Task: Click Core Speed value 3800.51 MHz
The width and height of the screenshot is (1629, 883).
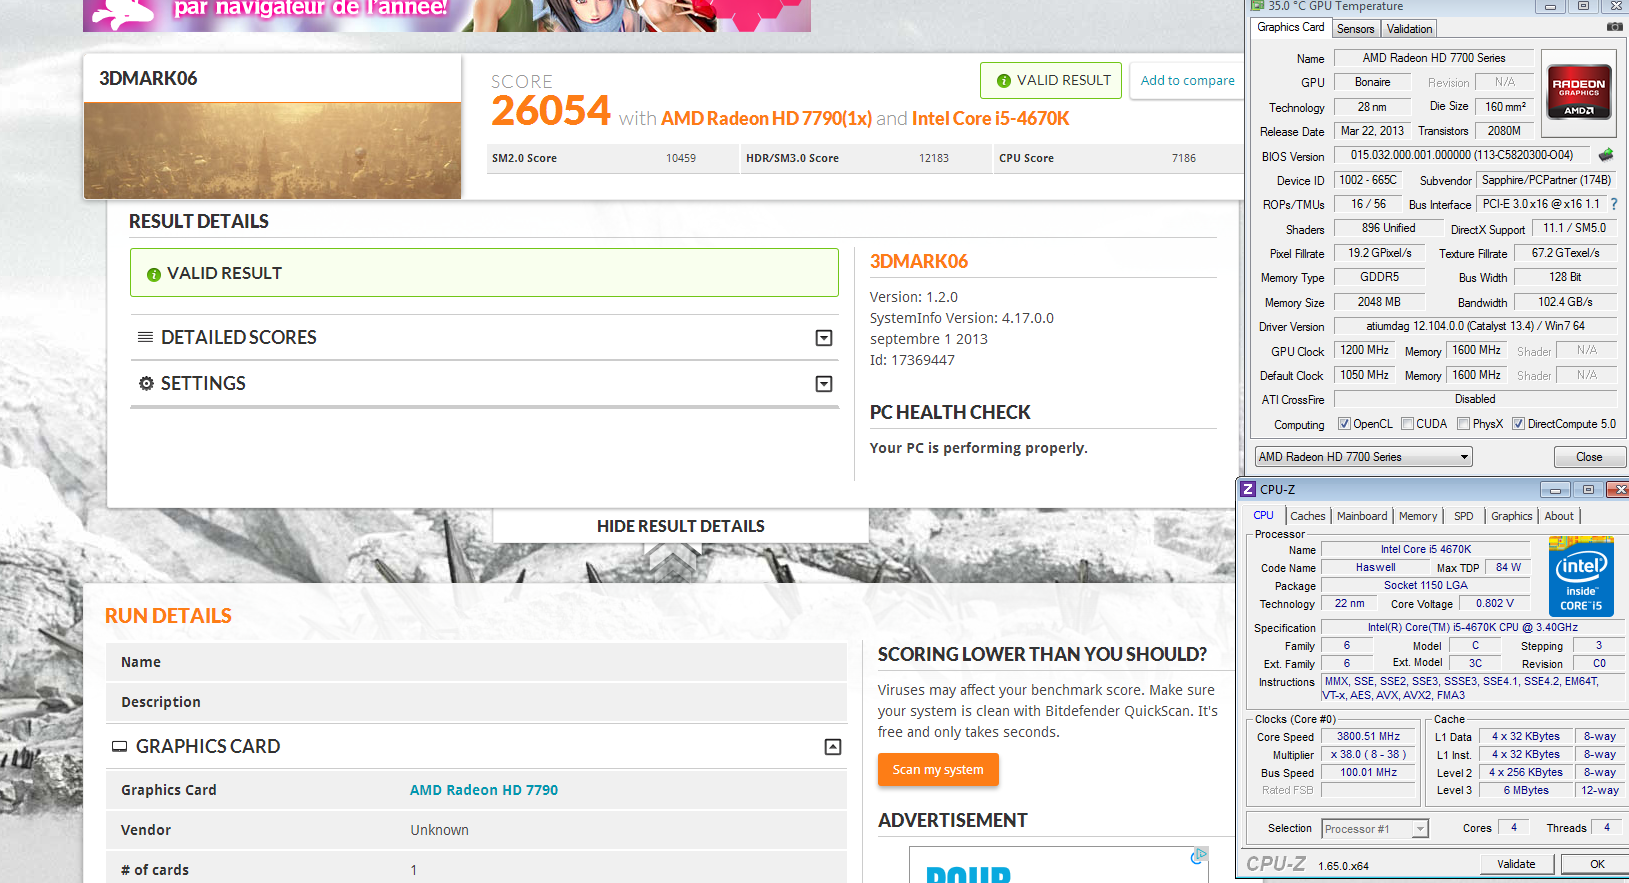Action: pyautogui.click(x=1368, y=737)
